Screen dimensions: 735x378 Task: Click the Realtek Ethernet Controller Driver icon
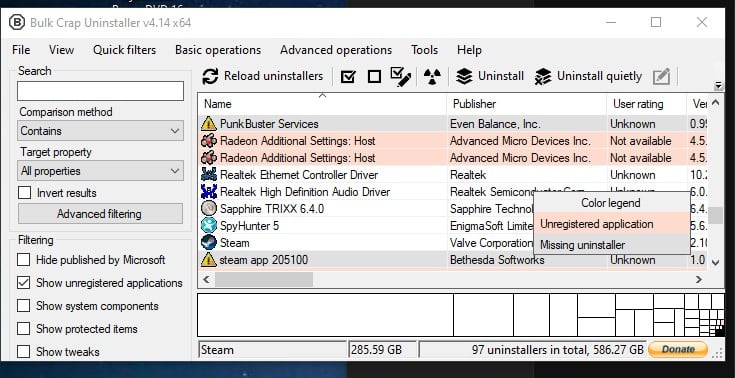[x=209, y=174]
